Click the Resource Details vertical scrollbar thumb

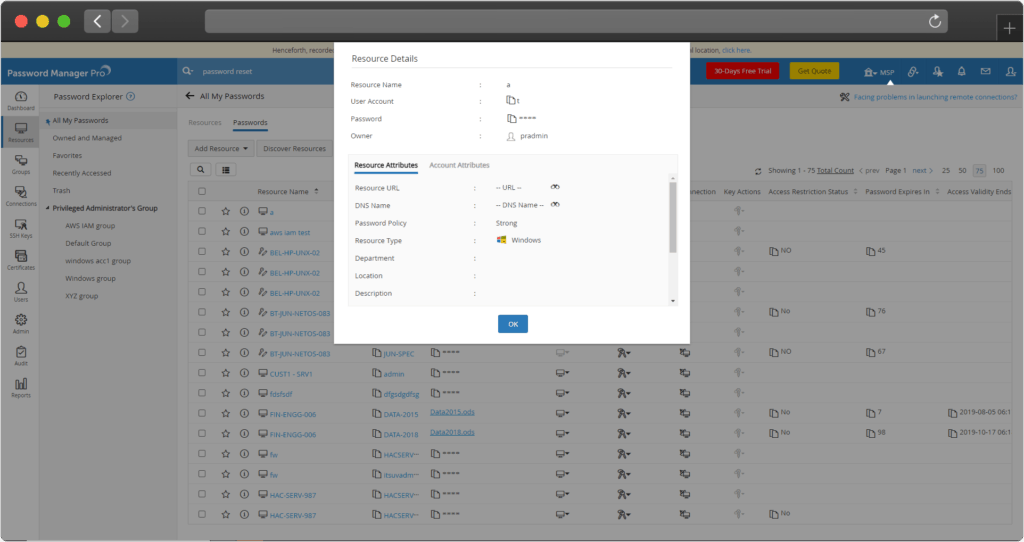pyautogui.click(x=673, y=217)
